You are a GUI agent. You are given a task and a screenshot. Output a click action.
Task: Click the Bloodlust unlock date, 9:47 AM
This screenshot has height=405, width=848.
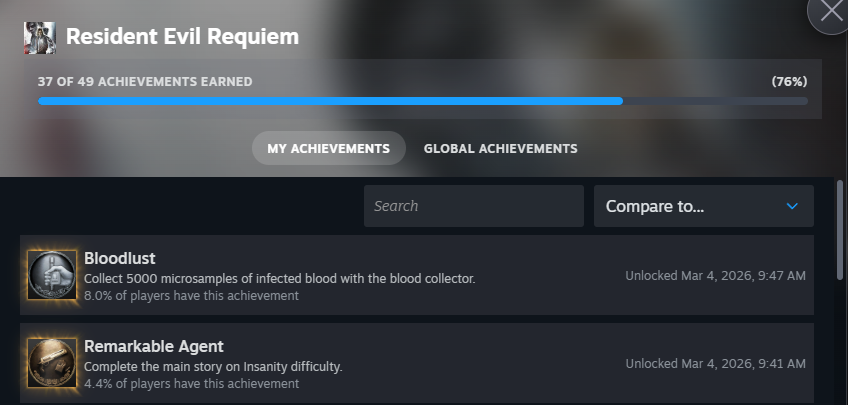point(715,275)
